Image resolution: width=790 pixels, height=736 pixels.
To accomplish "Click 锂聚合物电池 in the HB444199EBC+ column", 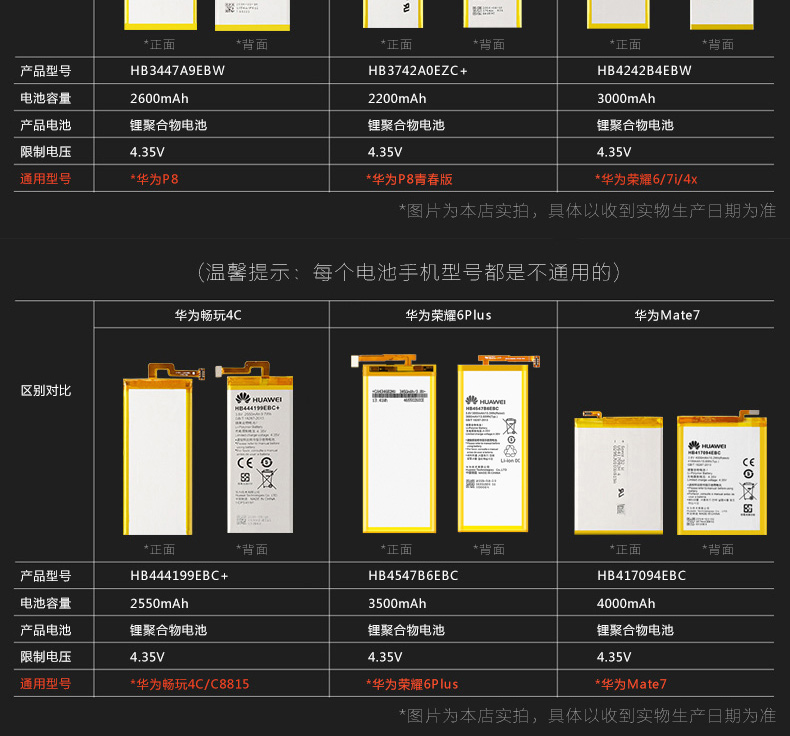I will coord(168,630).
